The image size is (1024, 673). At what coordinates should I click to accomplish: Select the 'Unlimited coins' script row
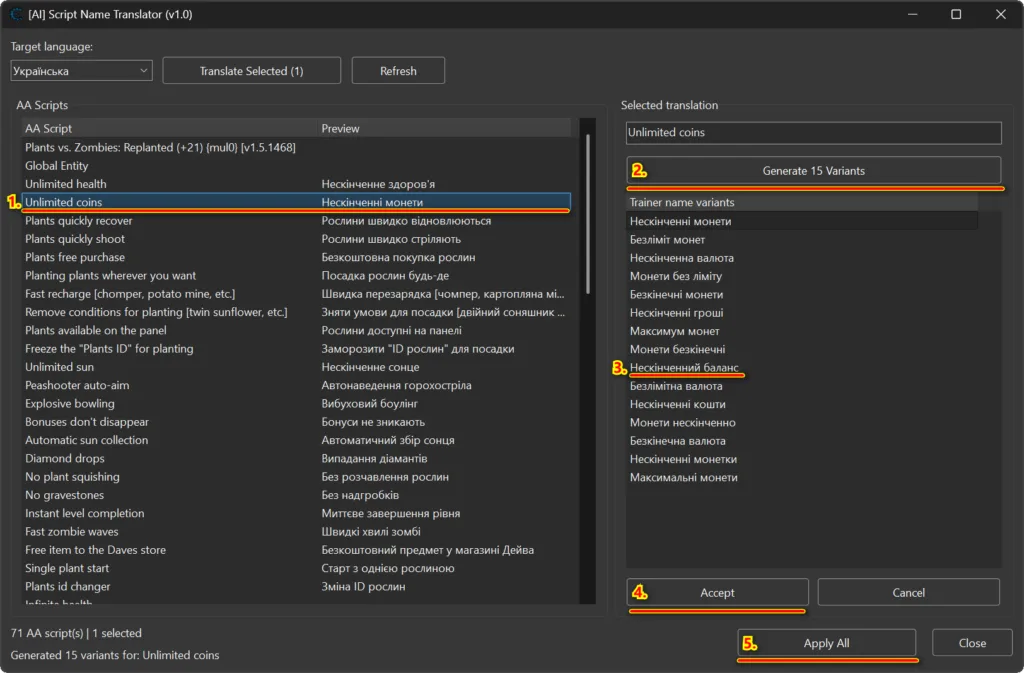[x=296, y=202]
